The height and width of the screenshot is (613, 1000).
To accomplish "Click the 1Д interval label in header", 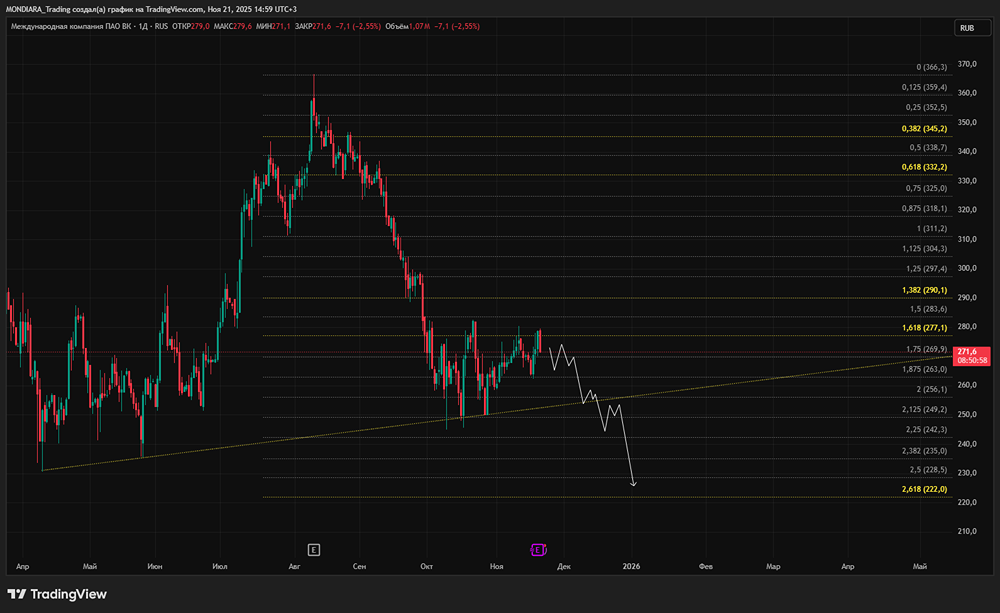I will point(143,27).
